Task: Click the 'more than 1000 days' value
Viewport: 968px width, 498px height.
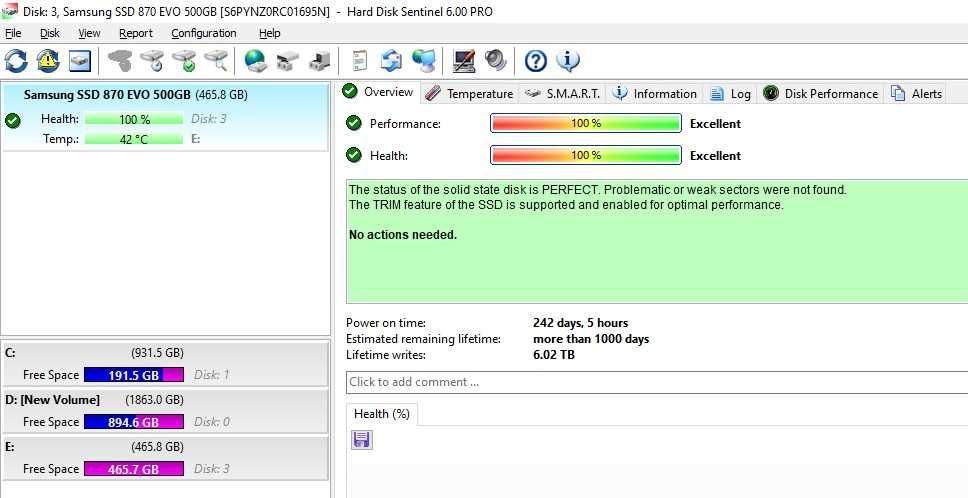Action: [x=591, y=339]
